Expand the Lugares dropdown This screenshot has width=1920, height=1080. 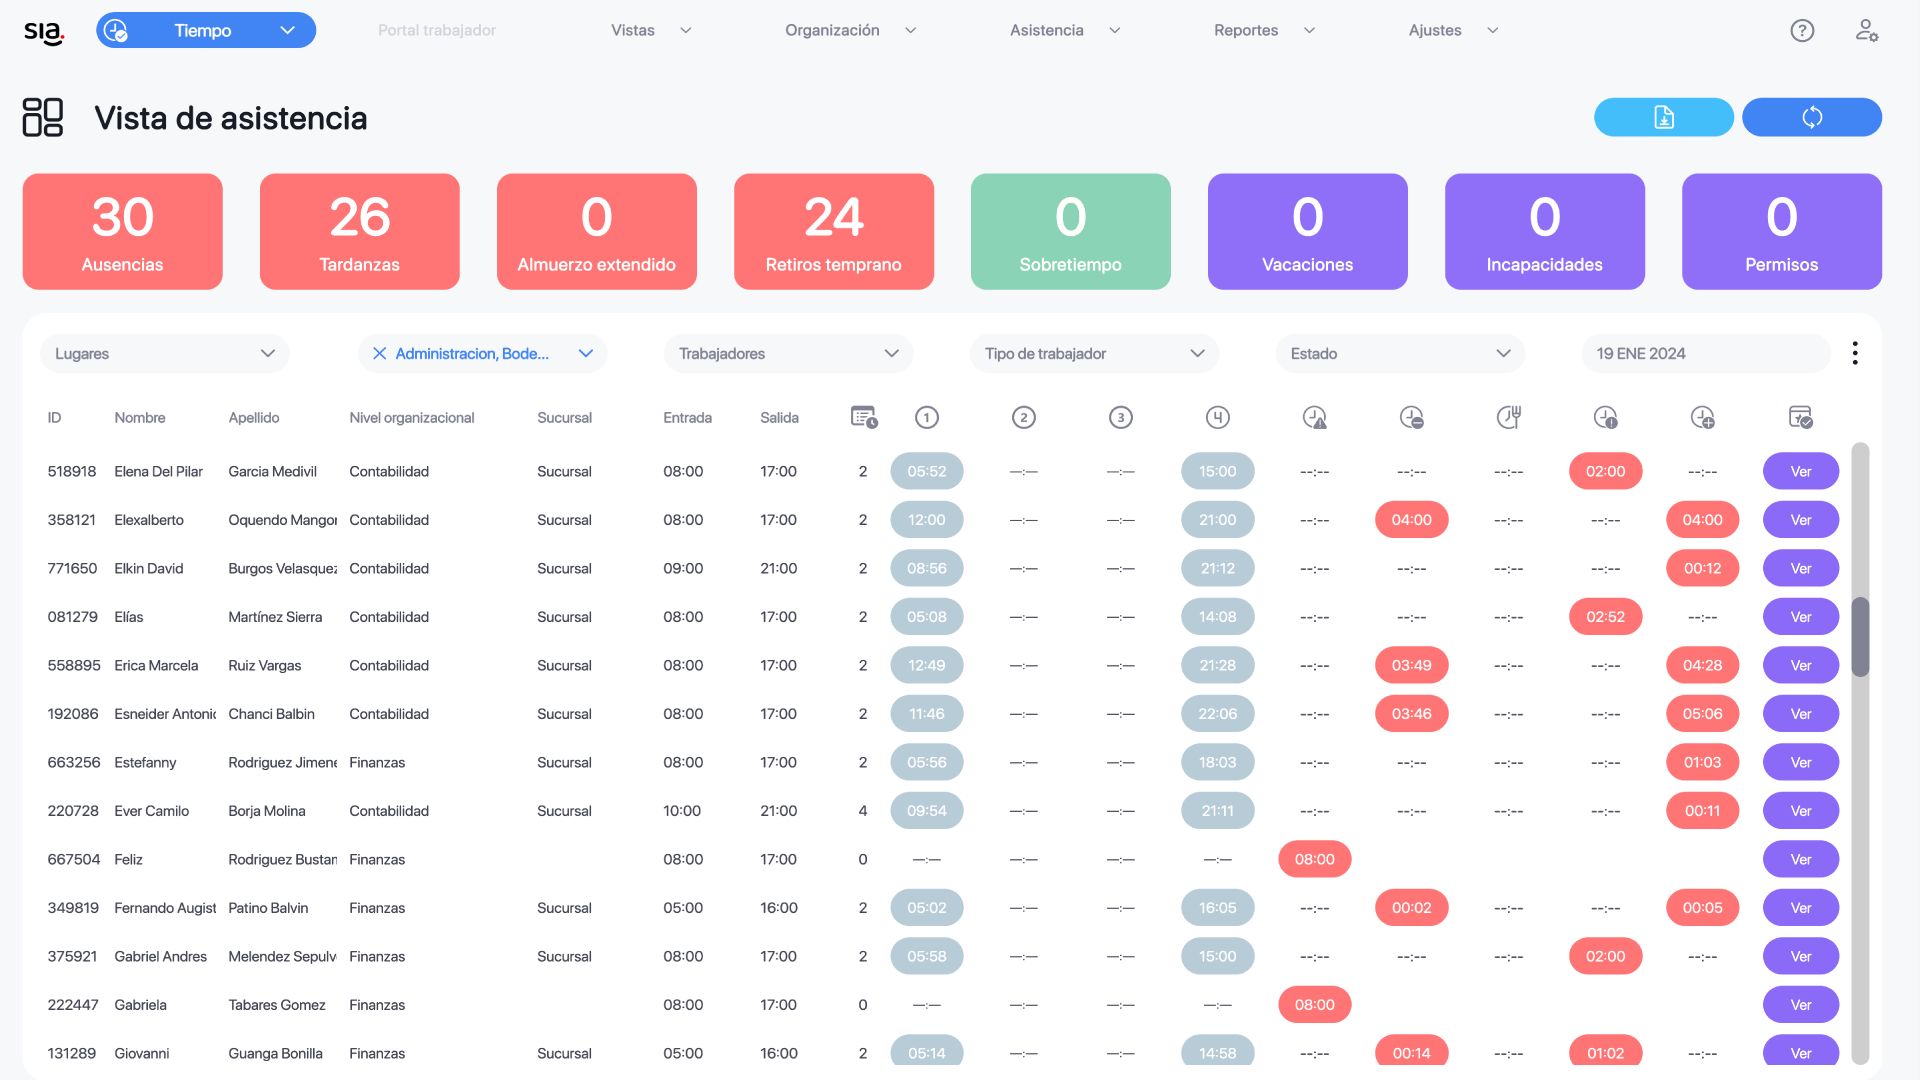pos(165,353)
